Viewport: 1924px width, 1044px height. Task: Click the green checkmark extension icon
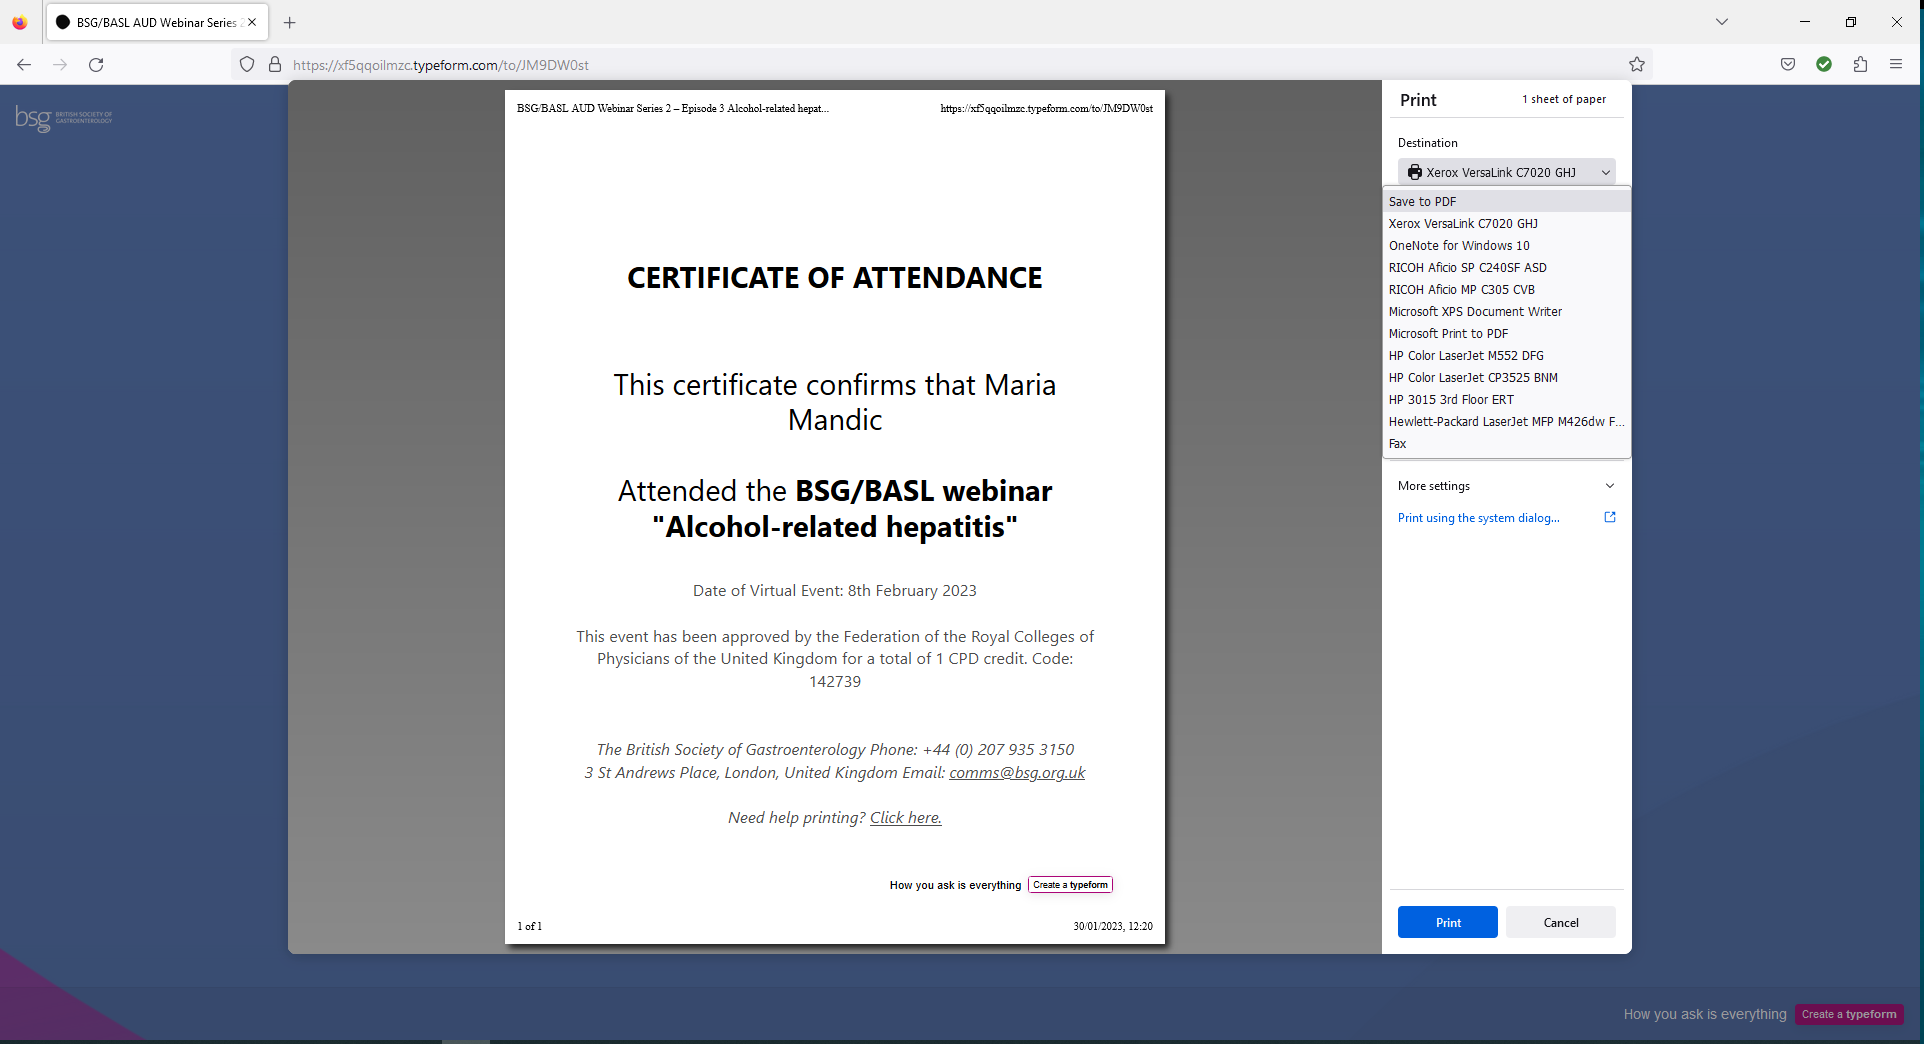1824,65
